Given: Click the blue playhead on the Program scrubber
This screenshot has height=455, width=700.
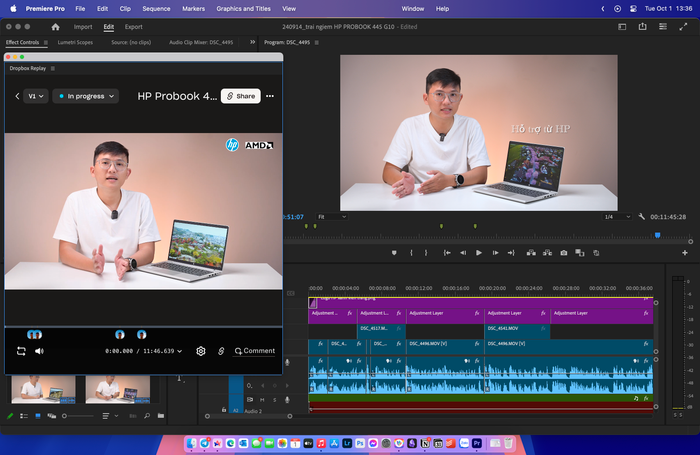Looking at the screenshot, I should (x=657, y=235).
